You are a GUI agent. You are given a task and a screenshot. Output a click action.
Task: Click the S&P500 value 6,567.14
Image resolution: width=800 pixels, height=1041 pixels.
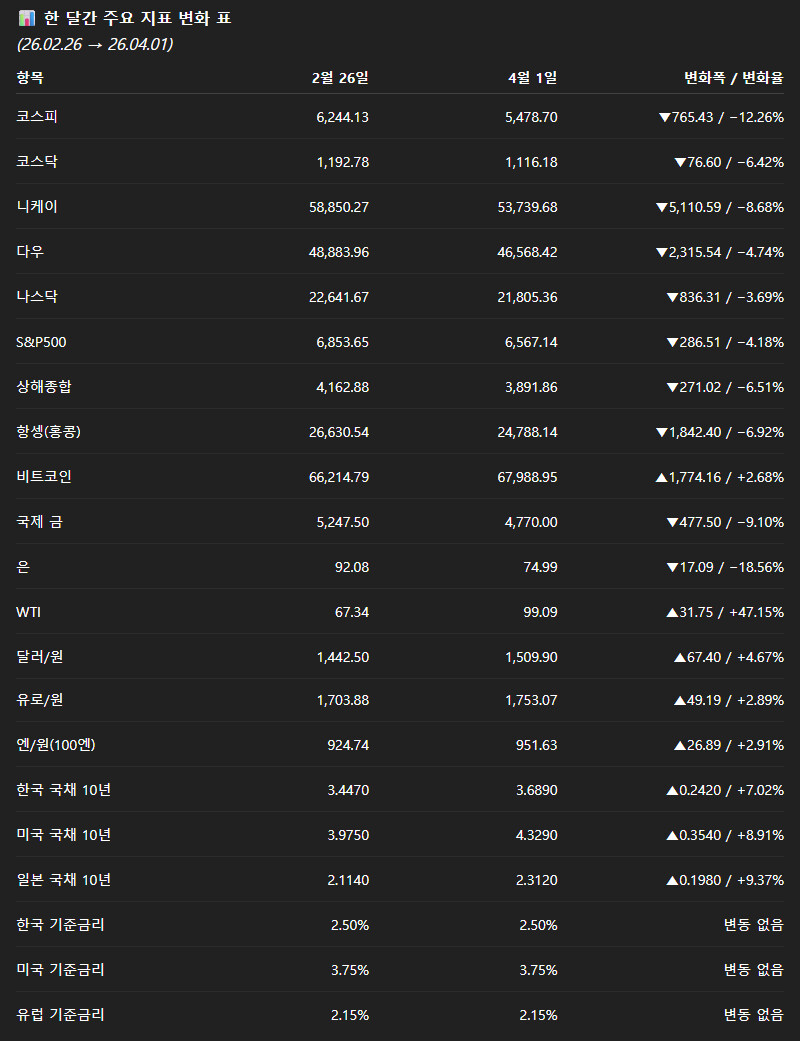click(x=531, y=342)
